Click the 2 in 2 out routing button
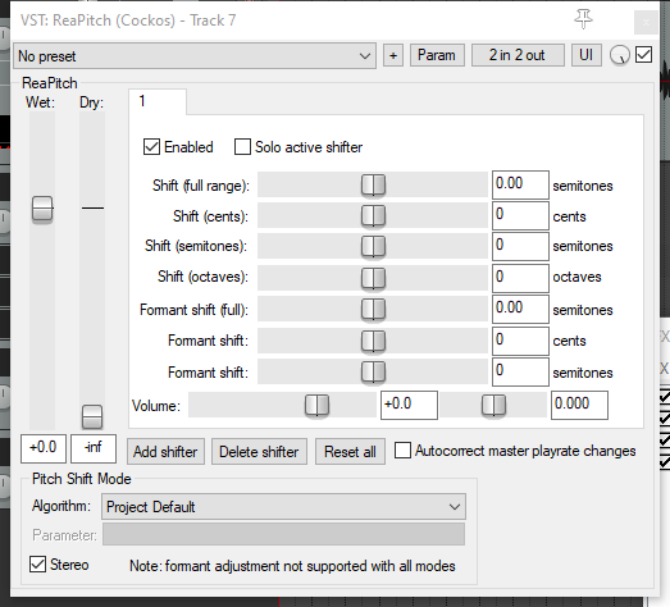This screenshot has width=670, height=607. (x=517, y=55)
